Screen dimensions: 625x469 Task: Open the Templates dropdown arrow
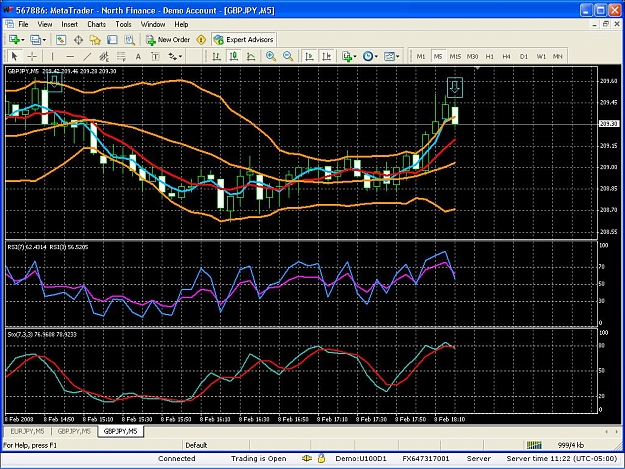[397, 57]
